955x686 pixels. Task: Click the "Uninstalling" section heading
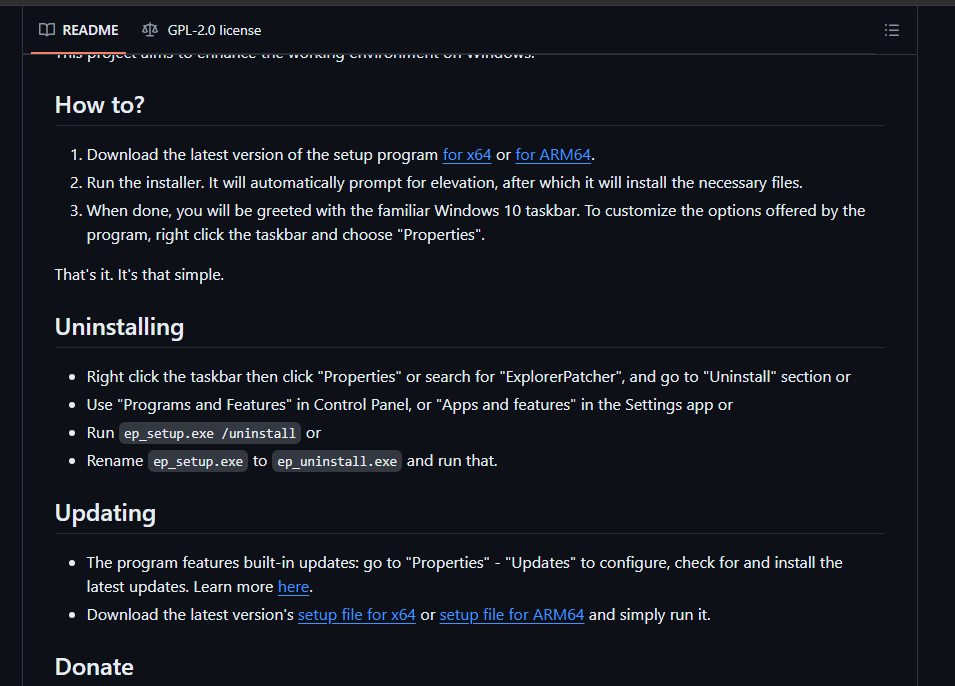(119, 327)
